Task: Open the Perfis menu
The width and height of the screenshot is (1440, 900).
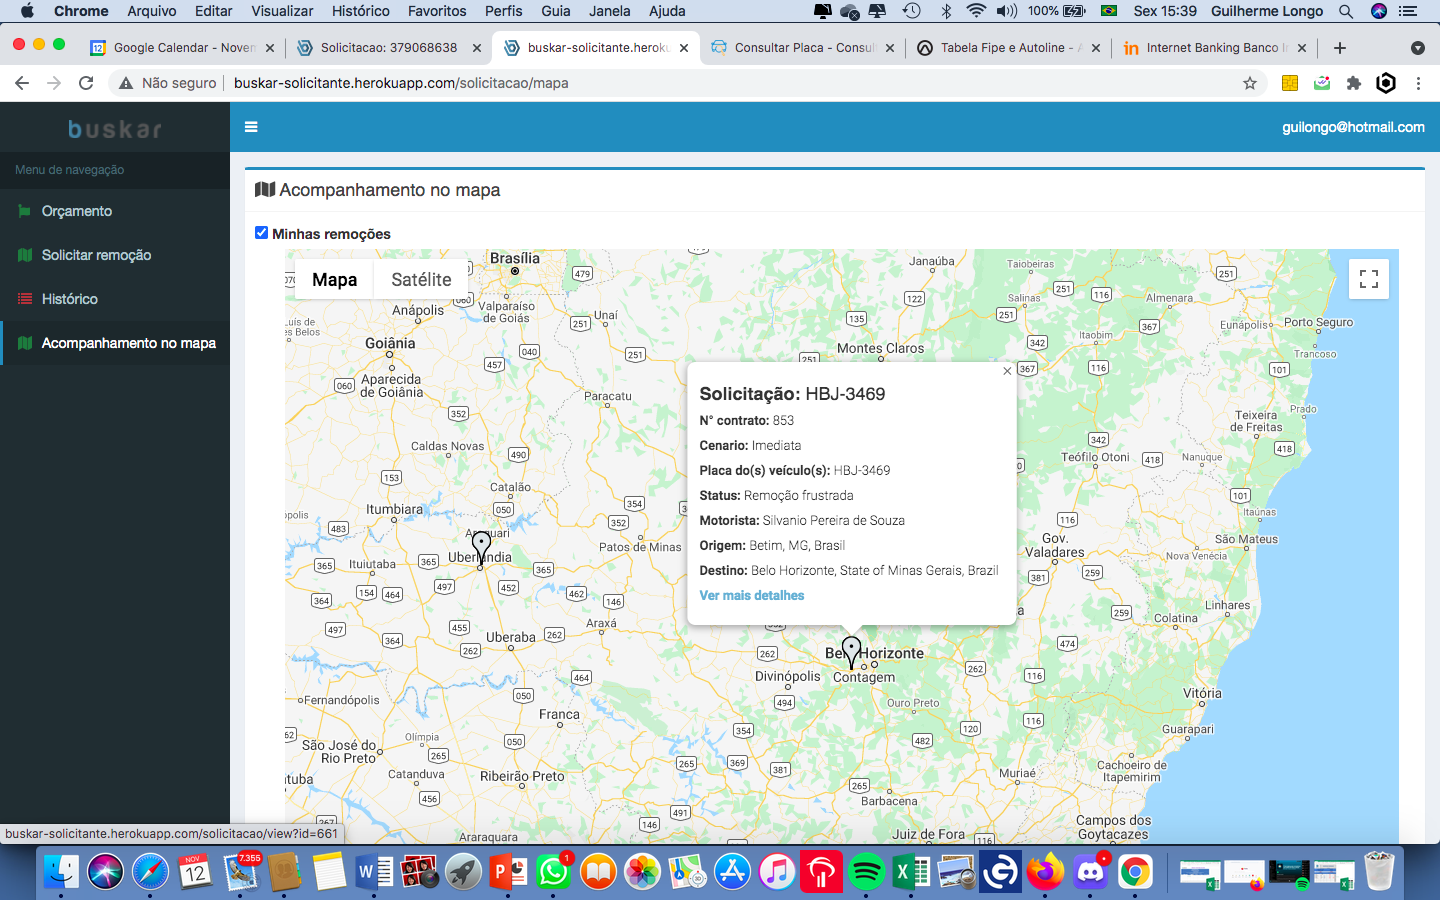Action: (503, 11)
